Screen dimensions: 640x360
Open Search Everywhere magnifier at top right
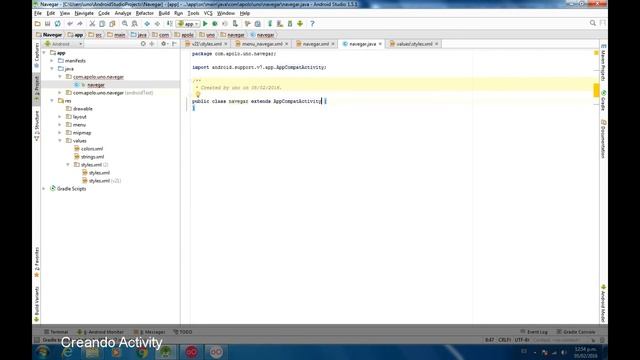click(593, 23)
